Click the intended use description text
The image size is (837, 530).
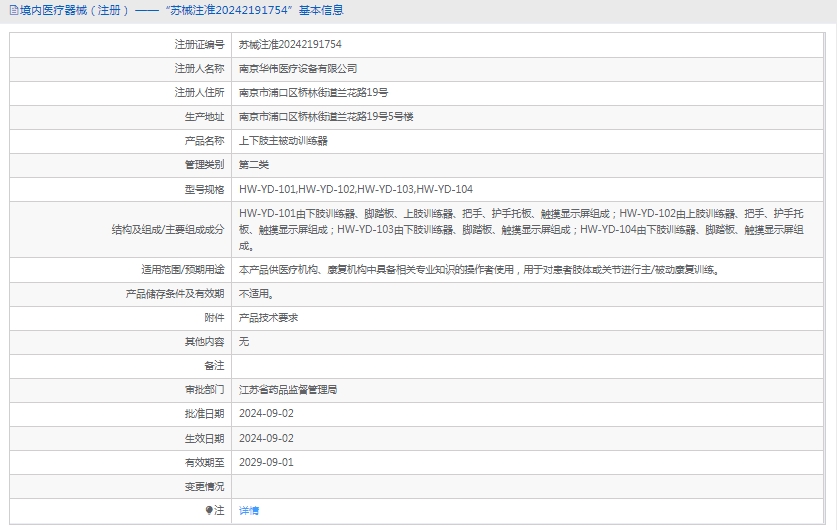[x=478, y=269]
